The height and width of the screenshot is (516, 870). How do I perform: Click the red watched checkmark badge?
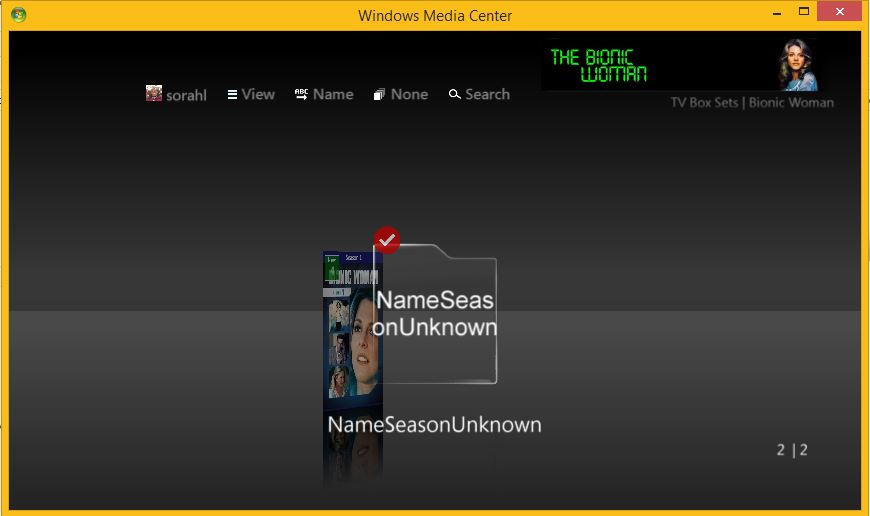click(387, 240)
